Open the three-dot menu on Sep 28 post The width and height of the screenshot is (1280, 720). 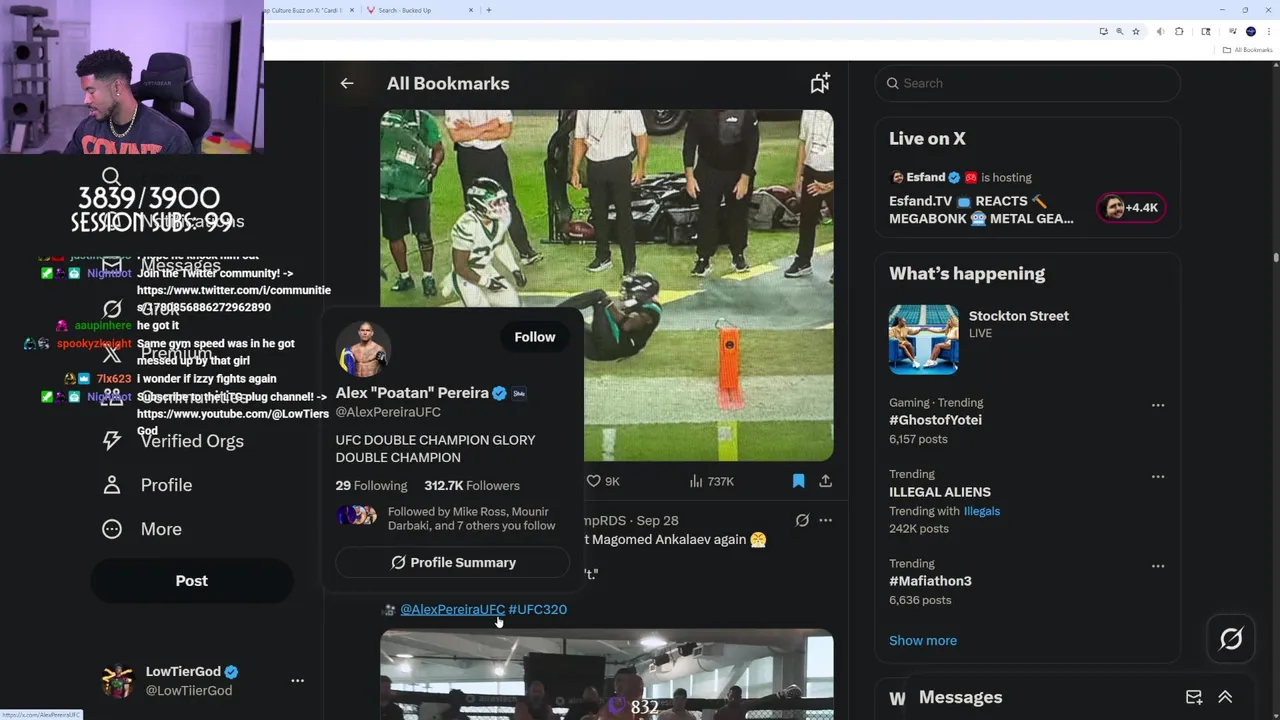[826, 521]
